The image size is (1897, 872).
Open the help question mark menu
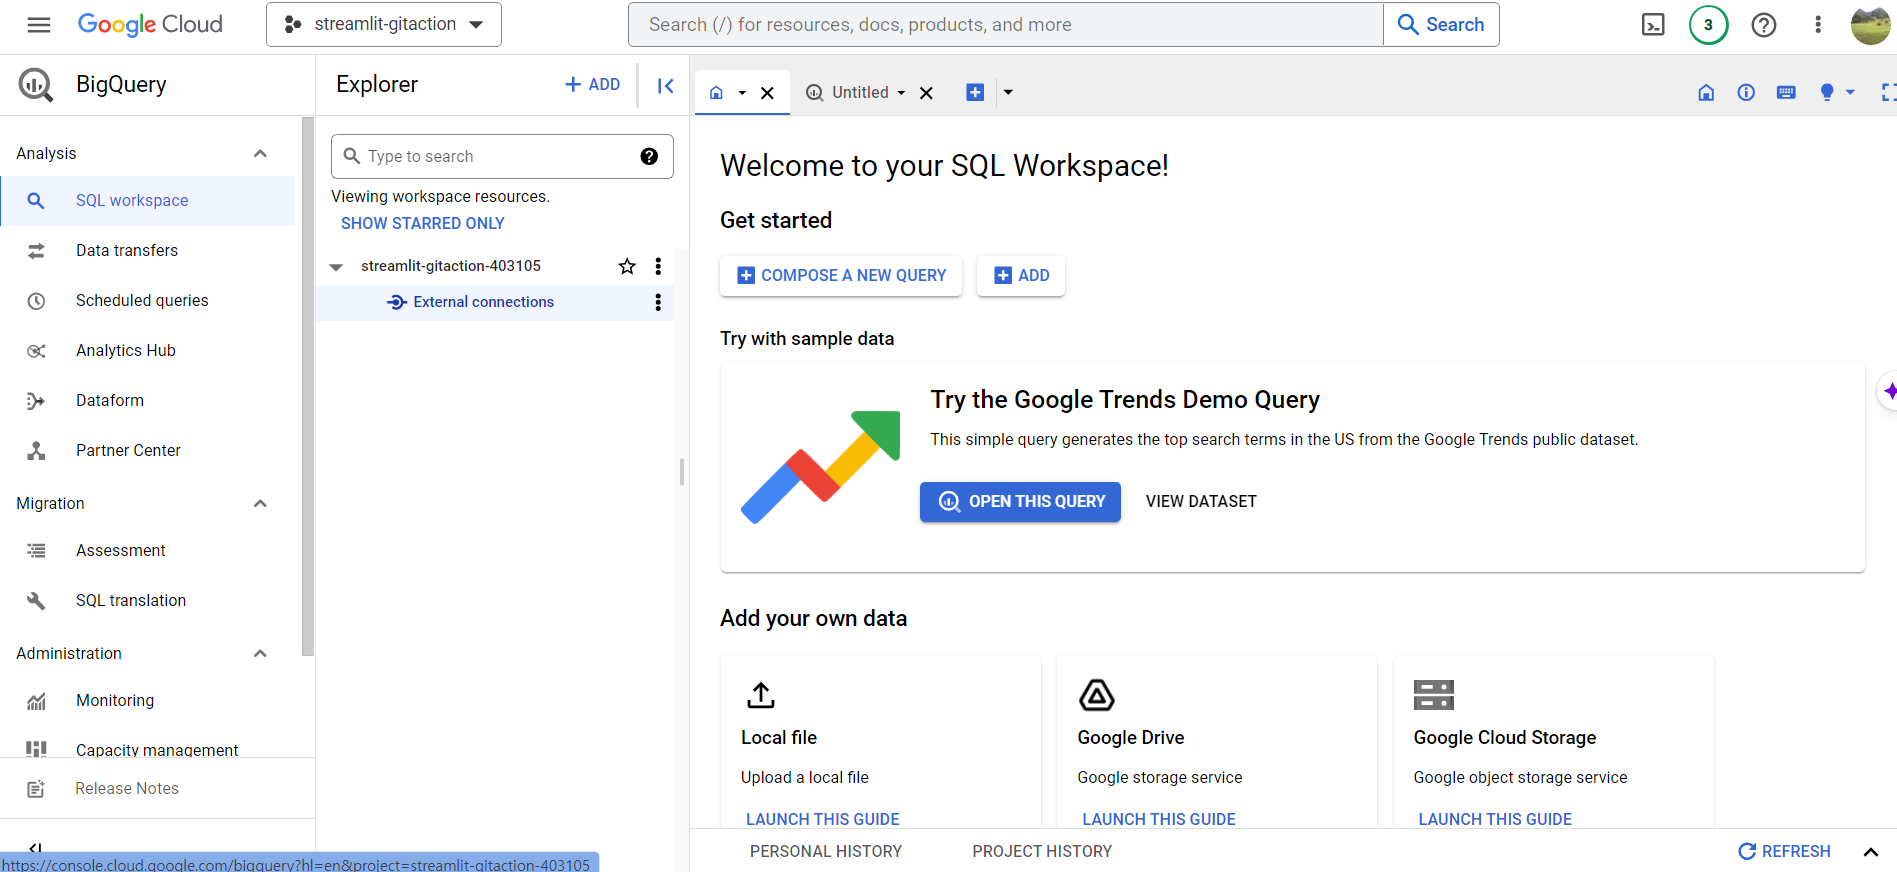pos(1764,25)
